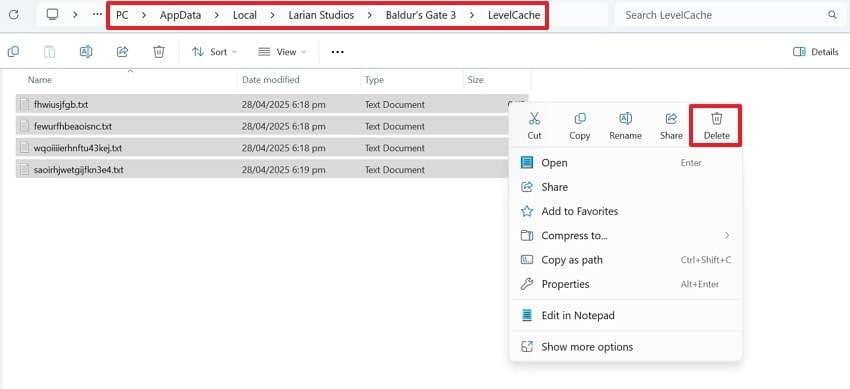Click the toolbar Delete trash icon

click(x=159, y=51)
